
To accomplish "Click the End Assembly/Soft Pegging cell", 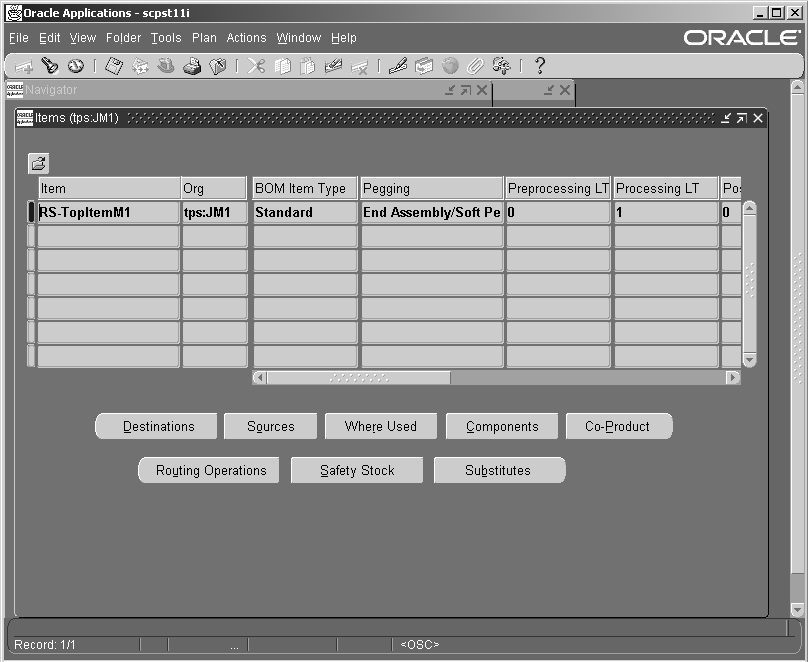I will (x=432, y=212).
